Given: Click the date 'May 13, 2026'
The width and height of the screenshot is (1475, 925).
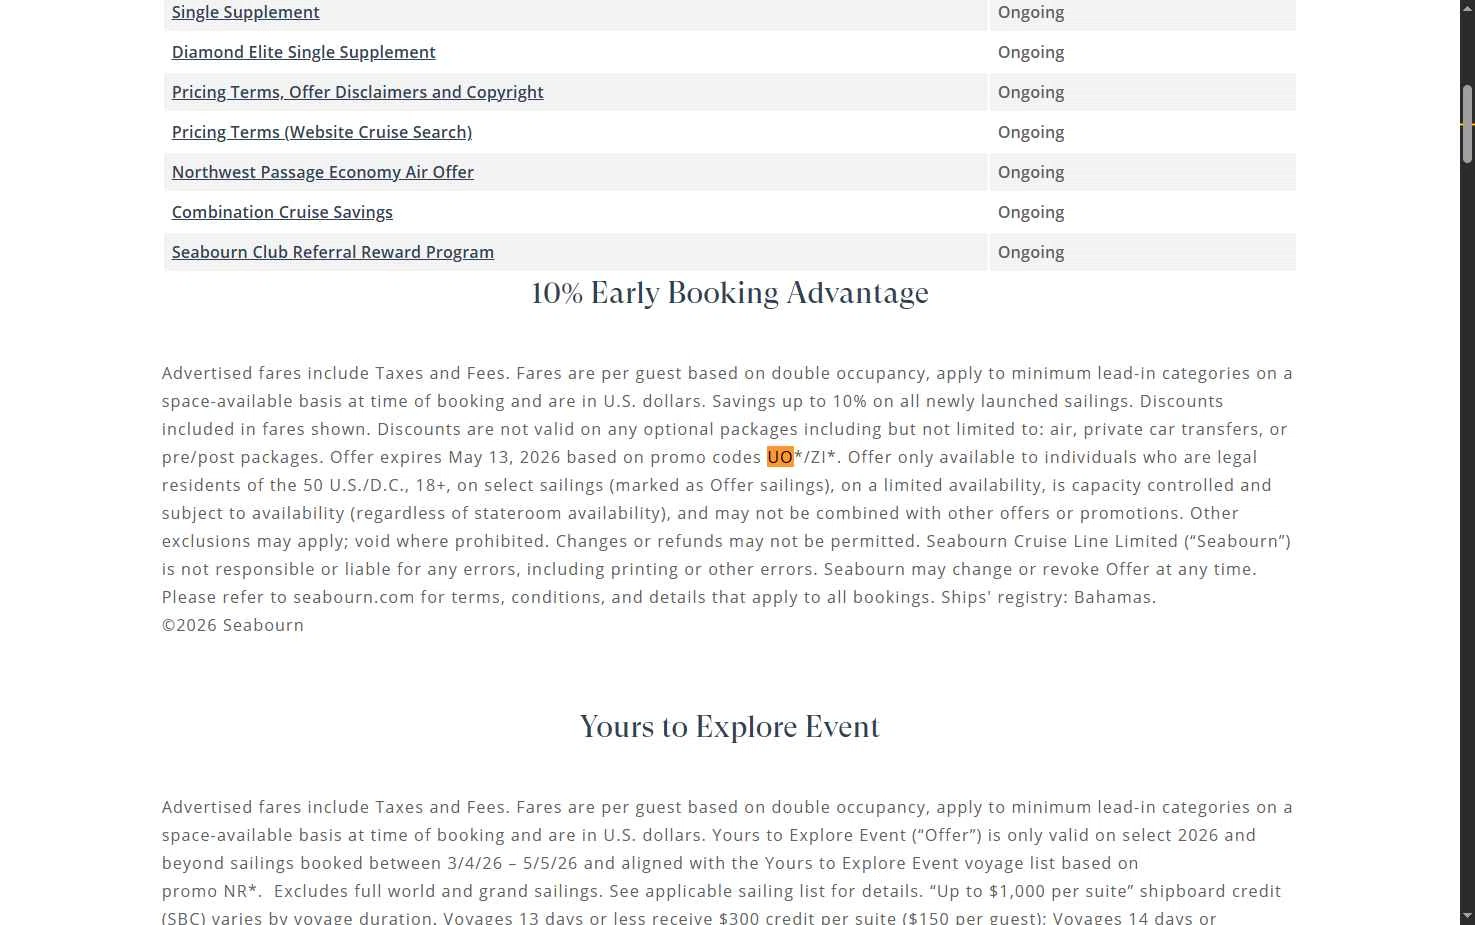Looking at the screenshot, I should tap(504, 457).
